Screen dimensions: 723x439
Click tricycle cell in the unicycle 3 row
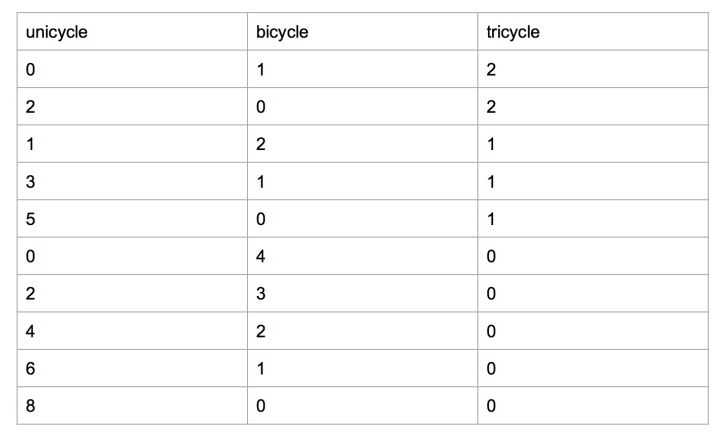[x=591, y=182]
